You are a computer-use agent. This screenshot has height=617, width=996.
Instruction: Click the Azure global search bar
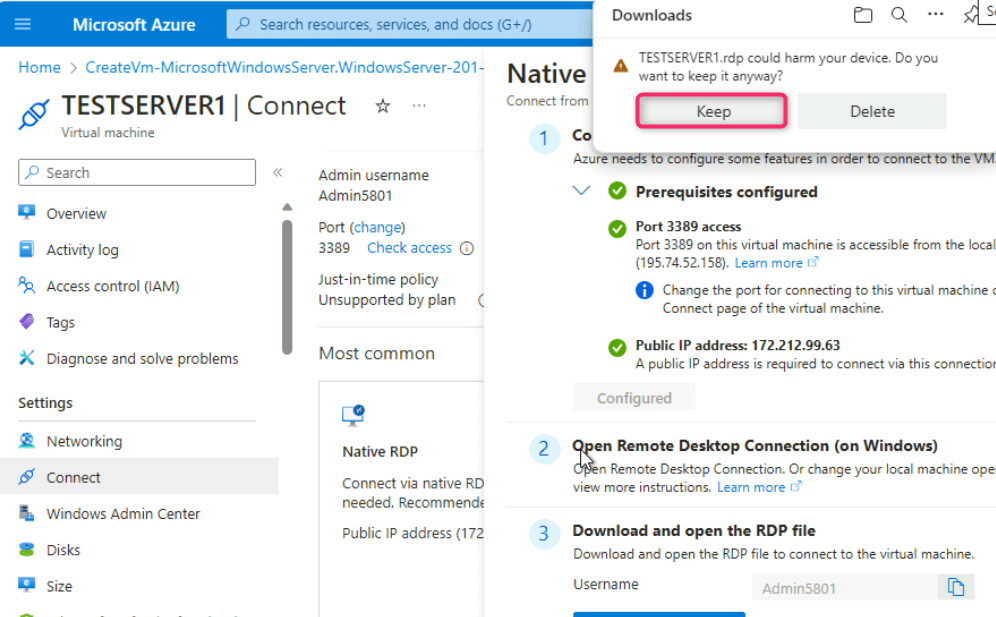pyautogui.click(x=410, y=24)
